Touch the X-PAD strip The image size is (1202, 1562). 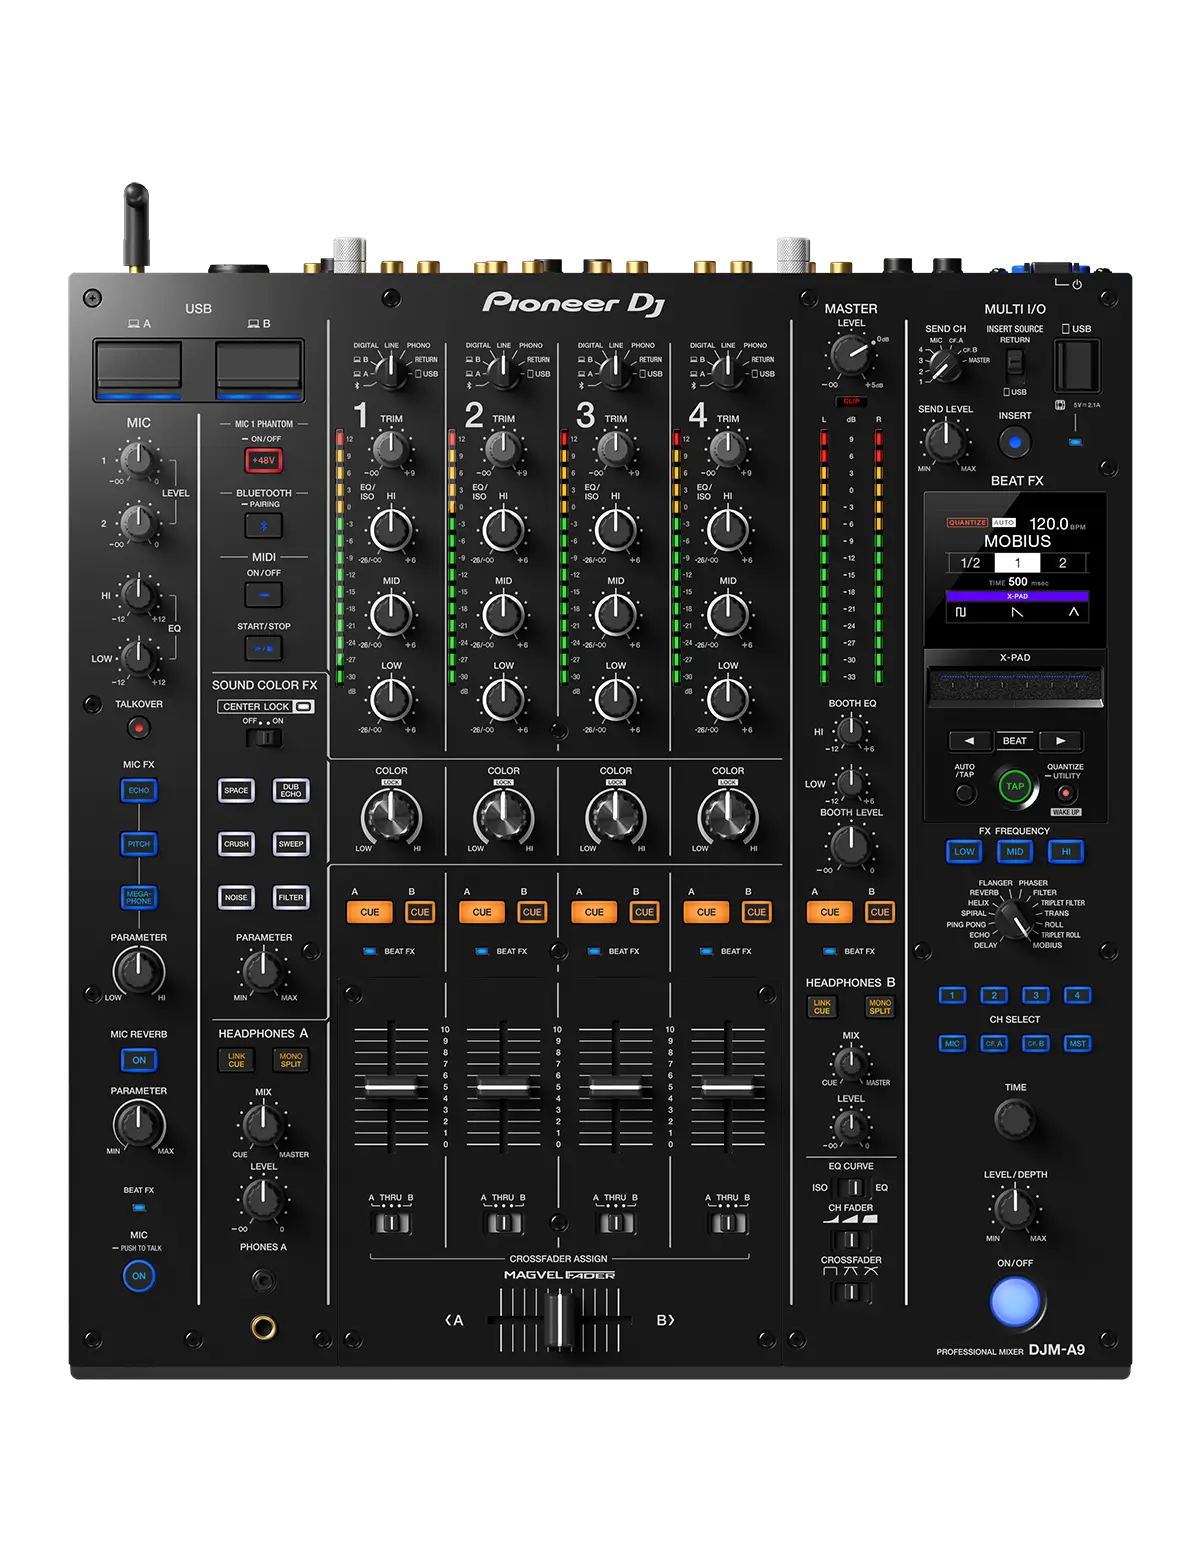[1015, 688]
